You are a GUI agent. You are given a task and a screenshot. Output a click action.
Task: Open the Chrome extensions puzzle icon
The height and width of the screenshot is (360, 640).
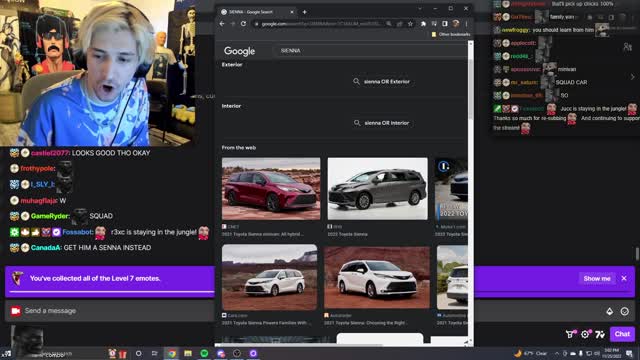pos(423,24)
